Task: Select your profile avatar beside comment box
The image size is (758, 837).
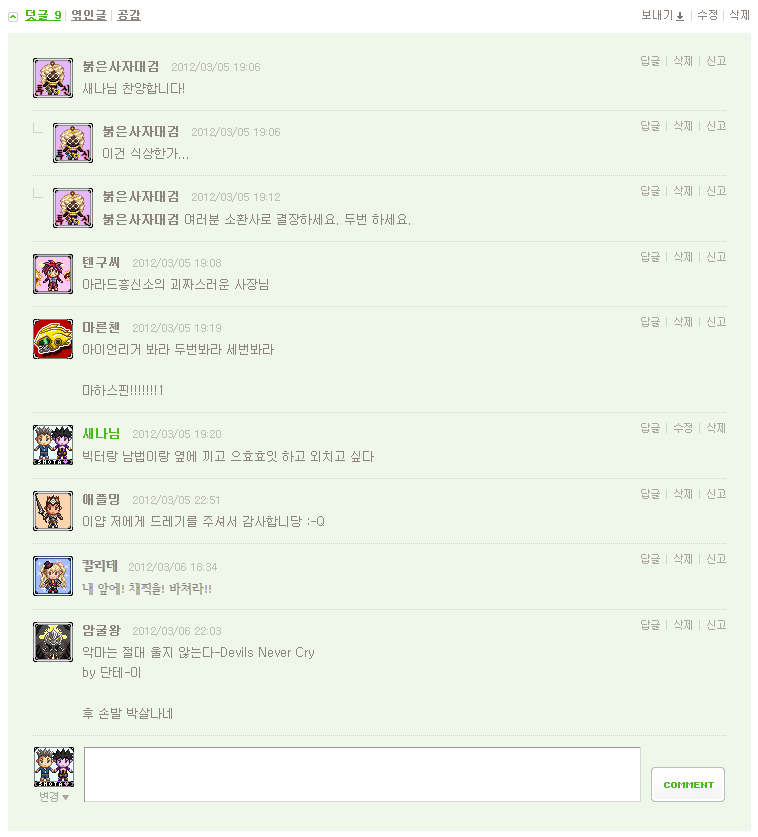Action: 54,767
